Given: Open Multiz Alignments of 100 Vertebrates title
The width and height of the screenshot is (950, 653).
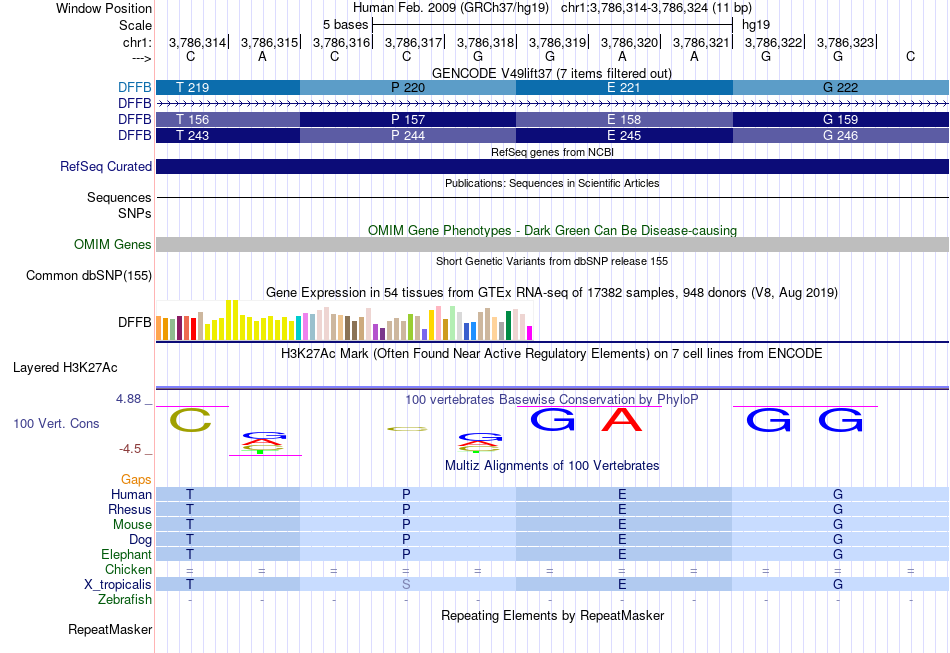Looking at the screenshot, I should click(x=552, y=465).
